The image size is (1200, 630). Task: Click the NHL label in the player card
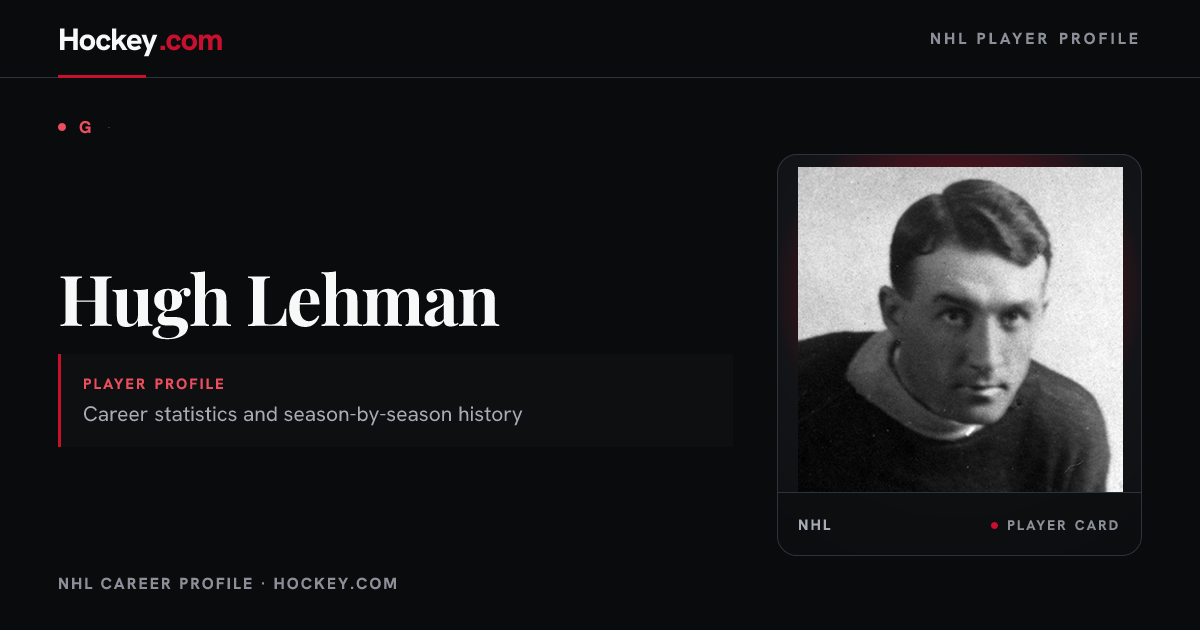[x=815, y=525]
